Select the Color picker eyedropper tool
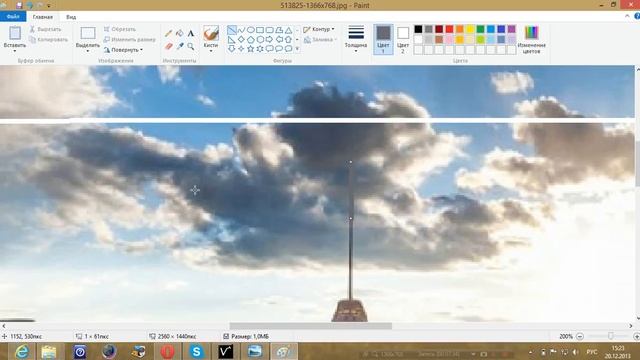 [180, 47]
